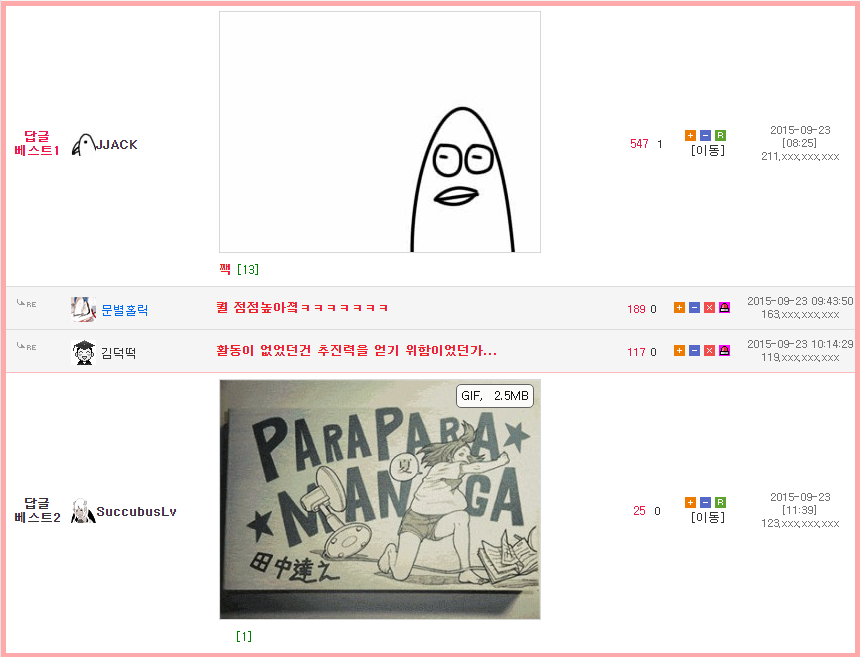Open the 김덕떡 username link
This screenshot has width=862, height=657.
point(118,353)
